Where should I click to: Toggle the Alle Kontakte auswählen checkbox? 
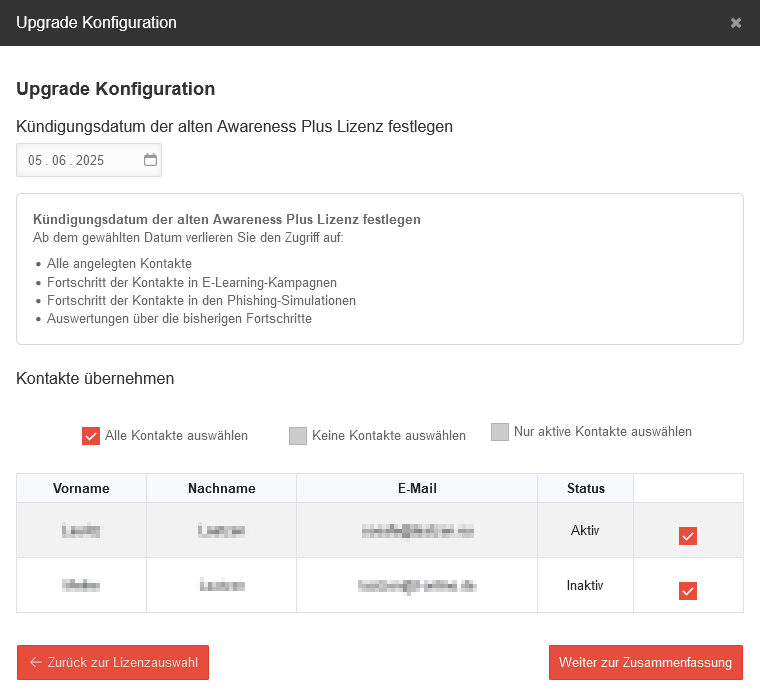(91, 436)
